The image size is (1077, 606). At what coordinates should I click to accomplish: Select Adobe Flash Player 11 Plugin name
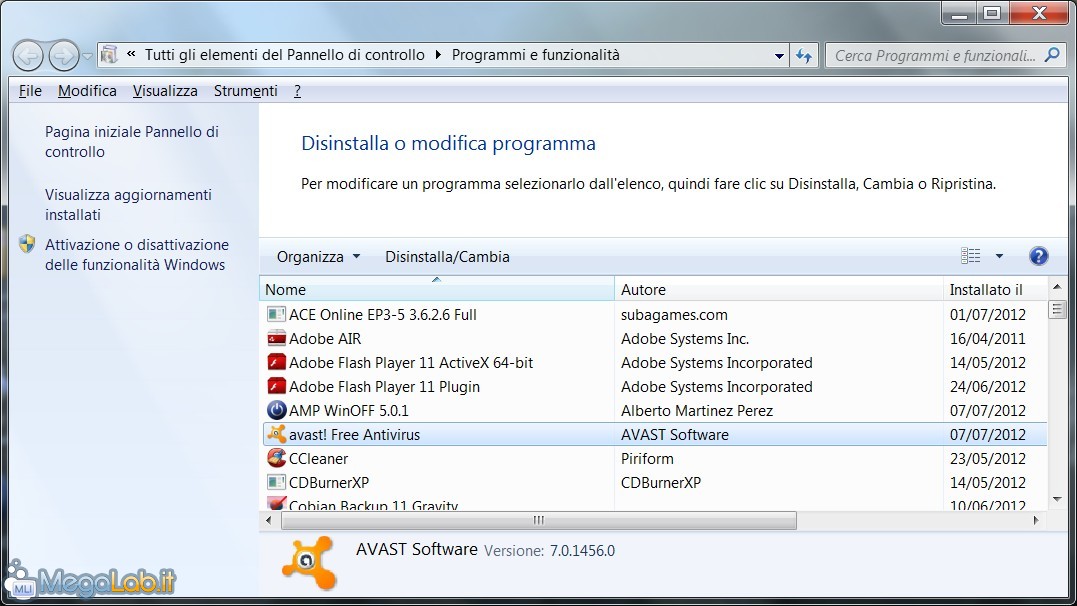[384, 387]
